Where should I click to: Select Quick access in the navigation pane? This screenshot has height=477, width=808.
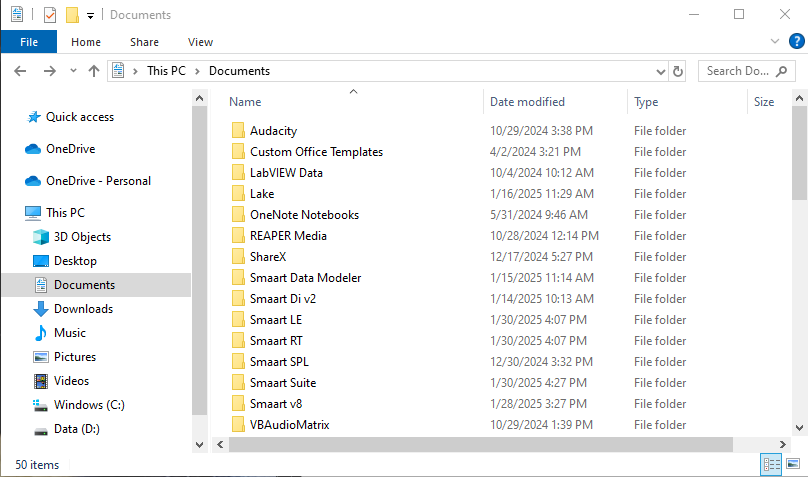(x=80, y=117)
